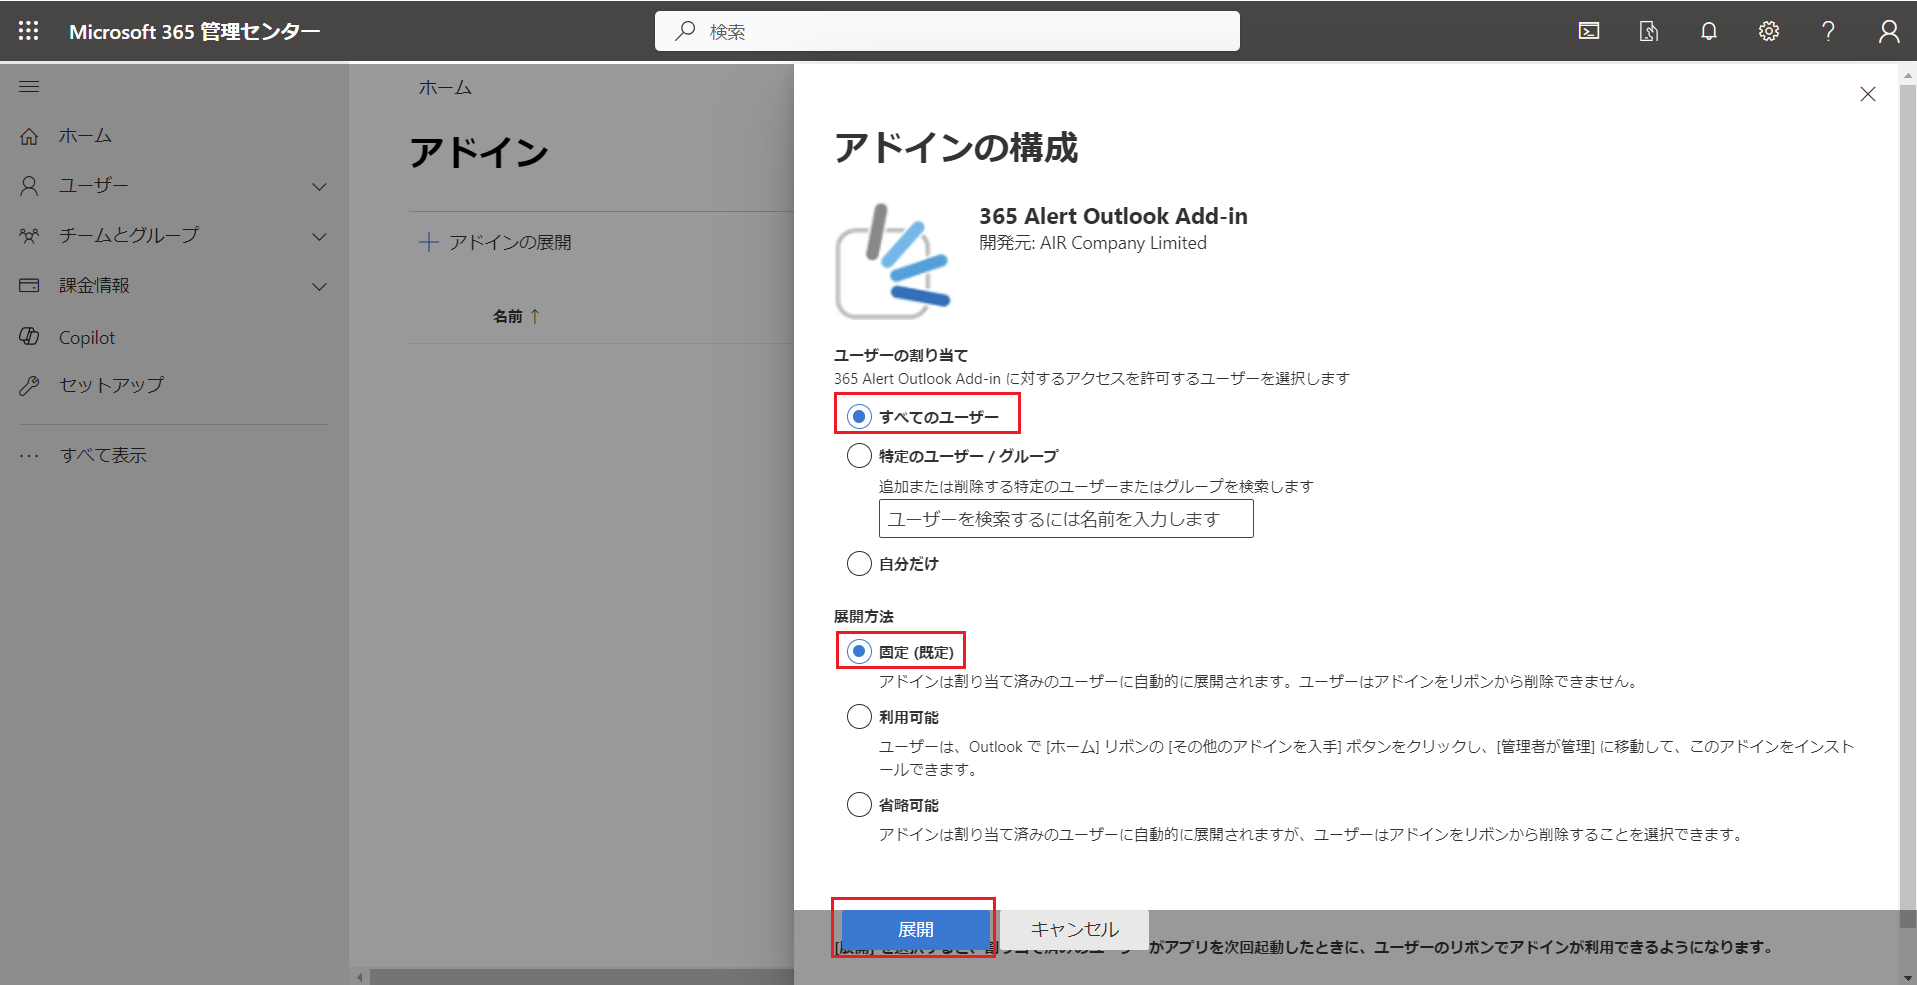The width and height of the screenshot is (1917, 985).
Task: Open the account profile icon
Action: 1888,31
